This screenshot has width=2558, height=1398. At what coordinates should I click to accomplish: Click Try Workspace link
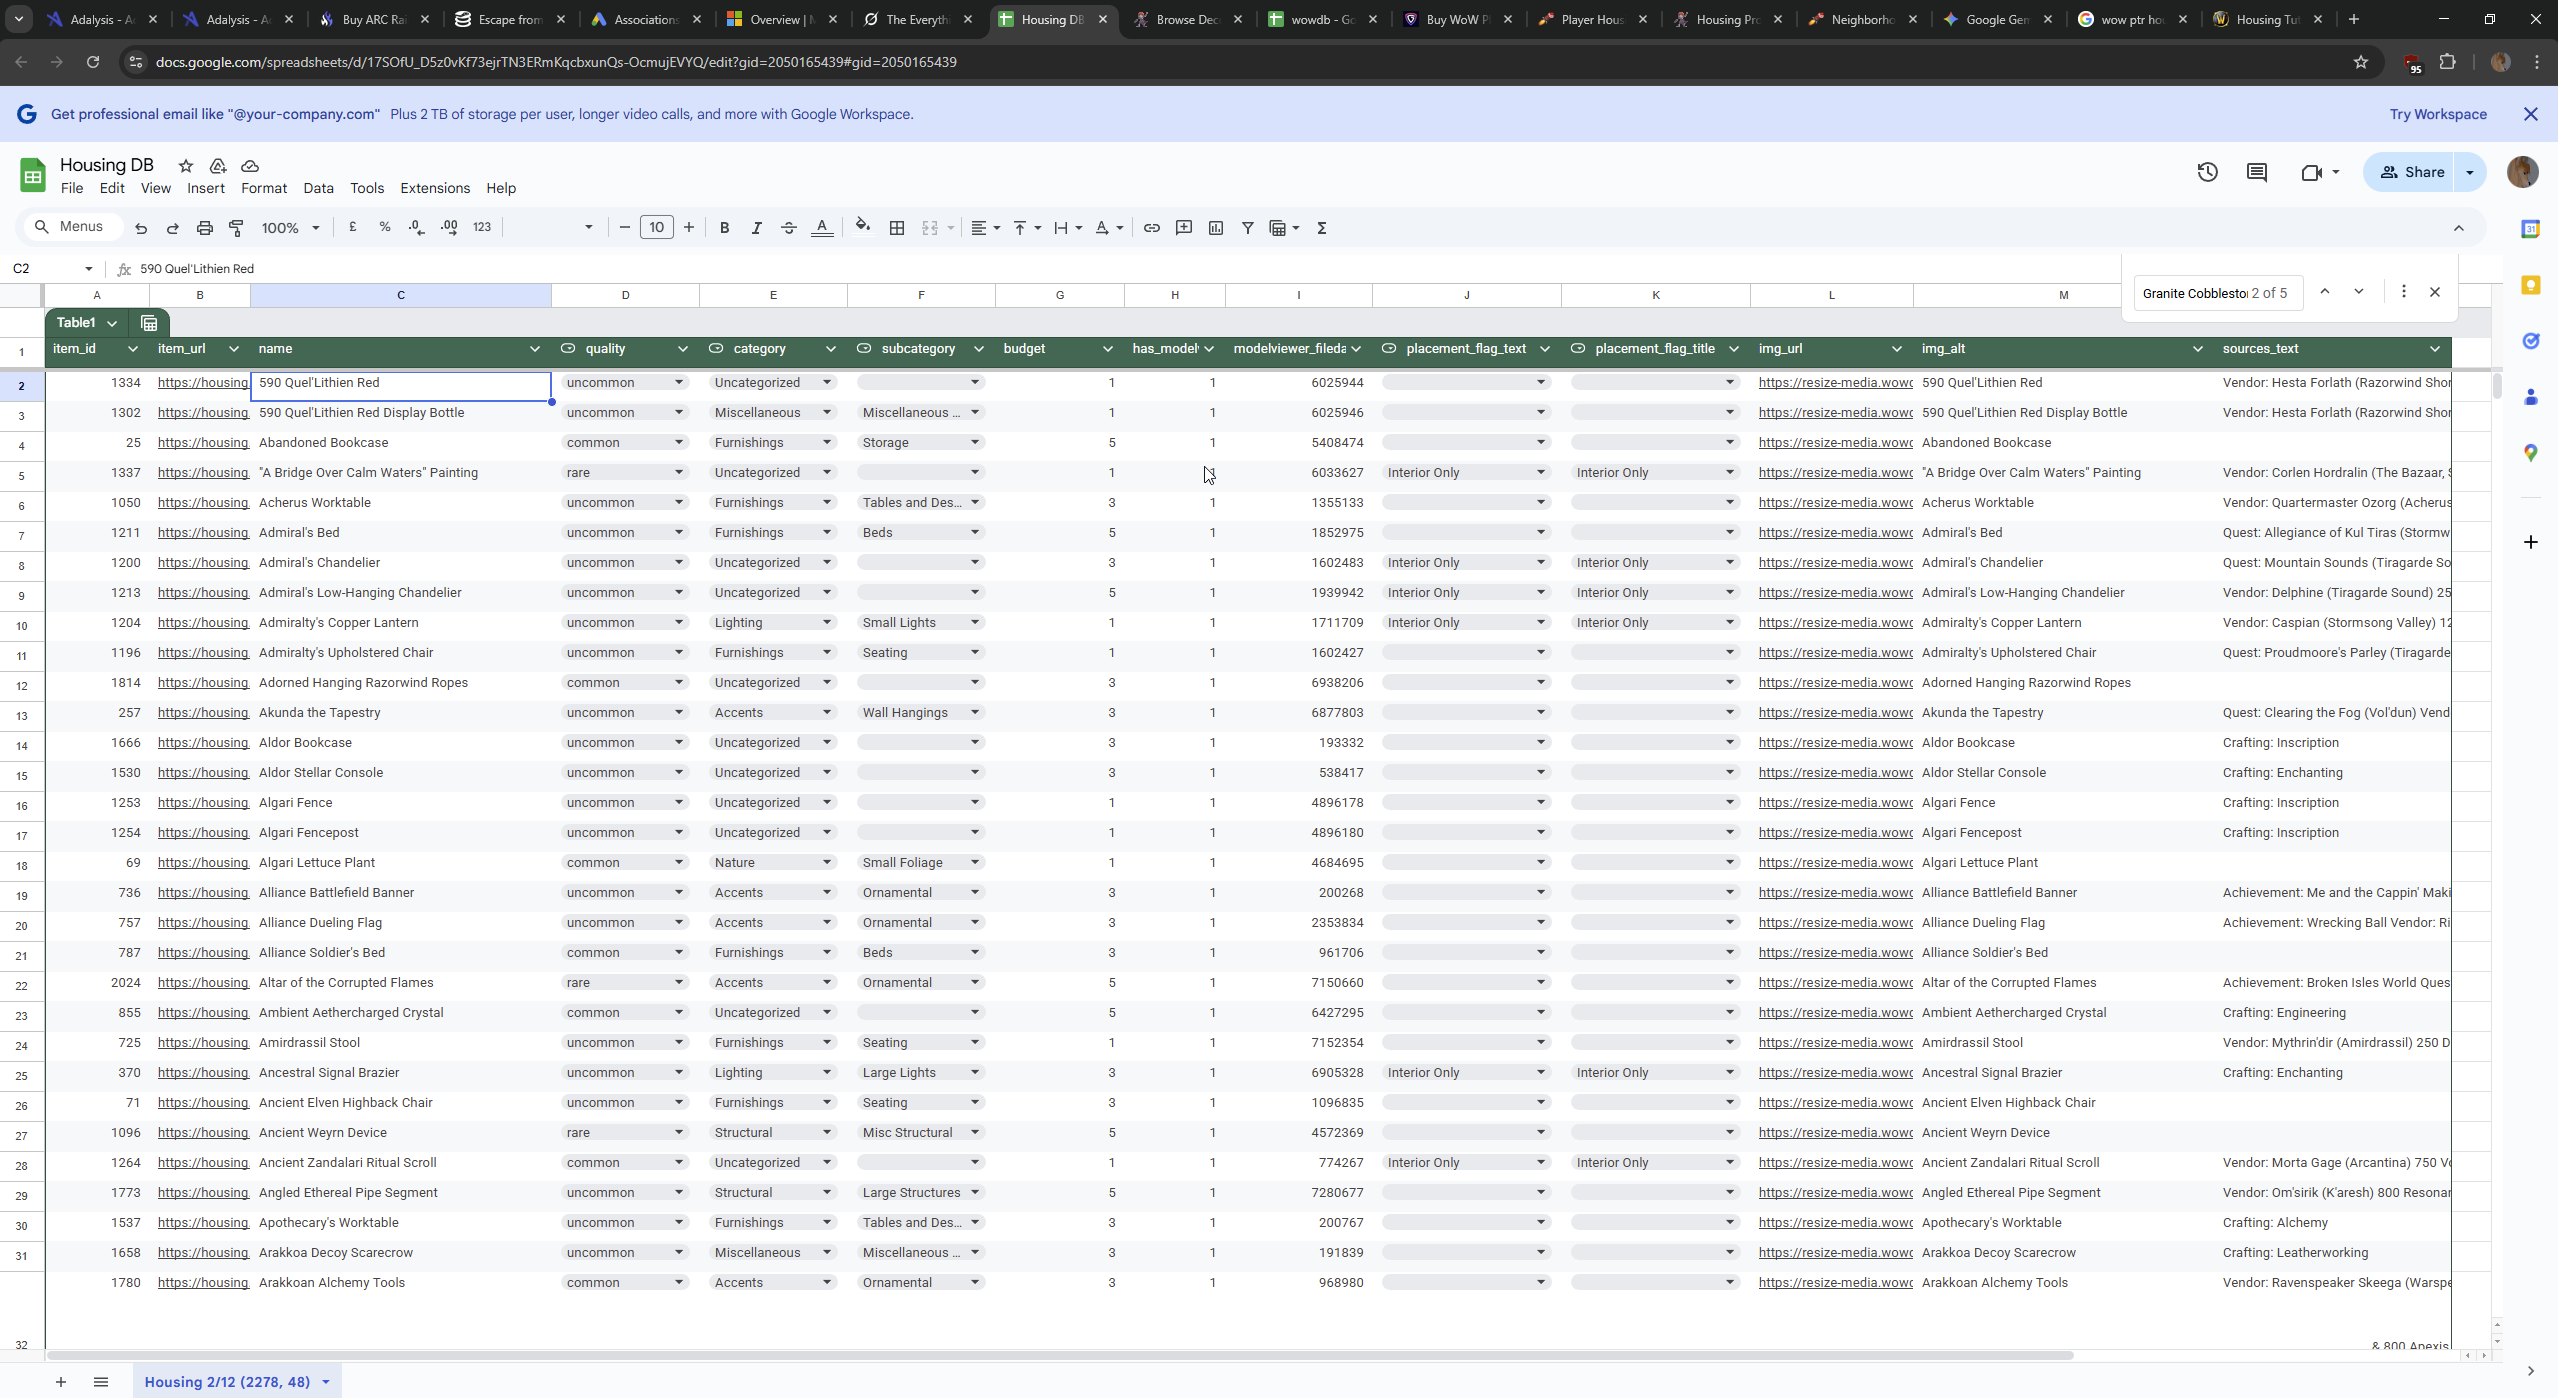[2437, 114]
